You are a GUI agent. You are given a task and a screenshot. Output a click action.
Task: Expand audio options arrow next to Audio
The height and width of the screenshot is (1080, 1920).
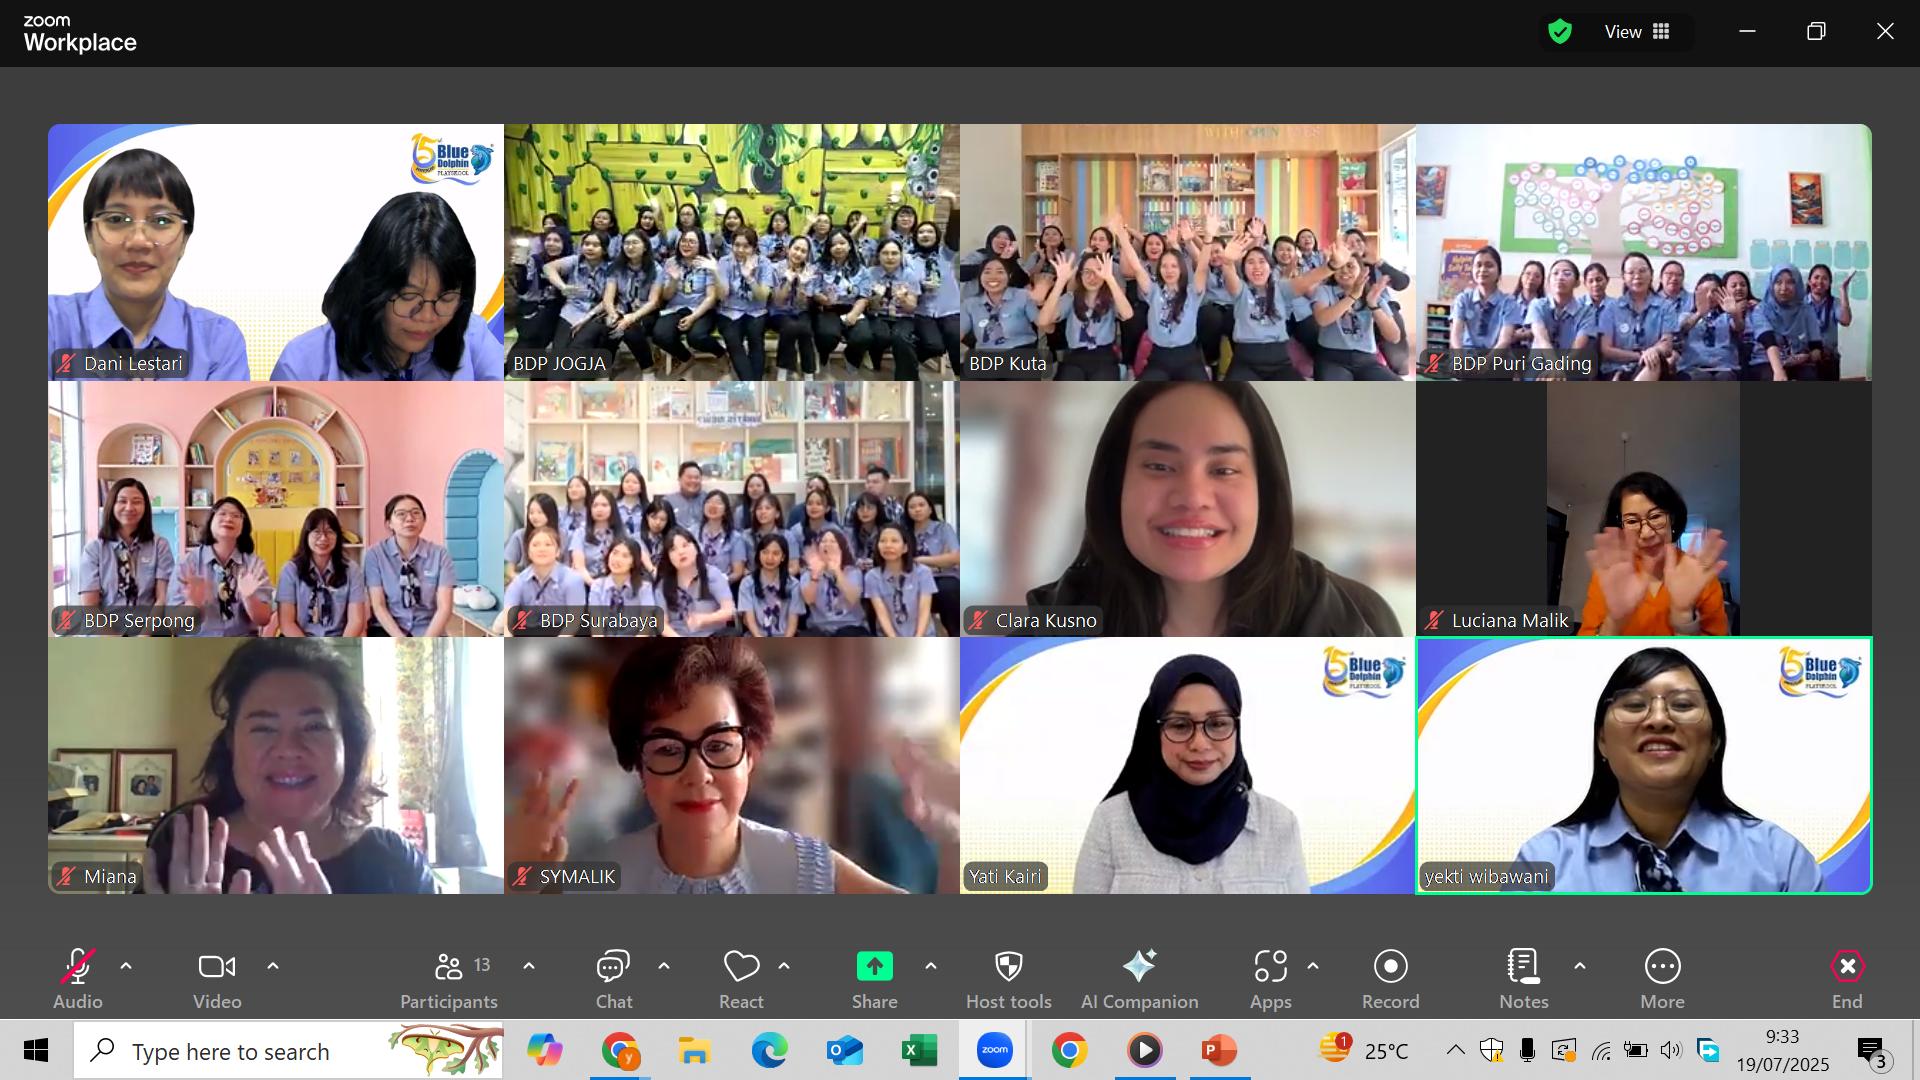tap(126, 966)
